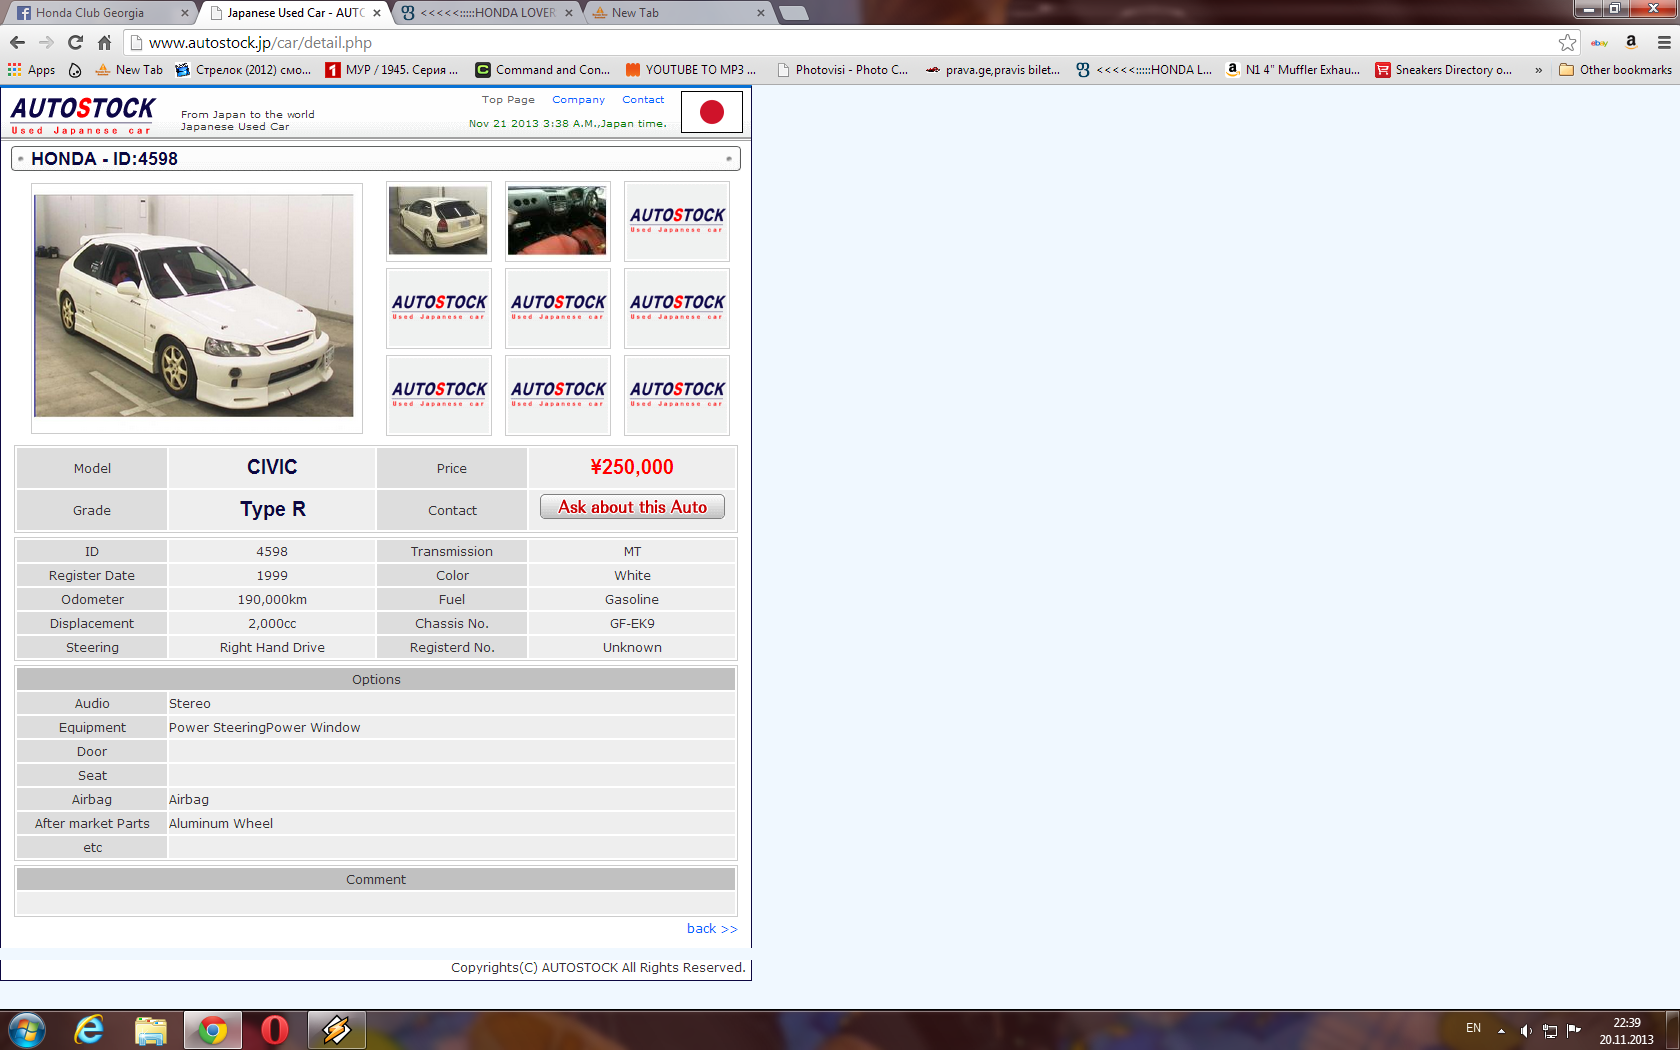Click the eBay extension icon
The height and width of the screenshot is (1050, 1680).
click(x=1599, y=42)
